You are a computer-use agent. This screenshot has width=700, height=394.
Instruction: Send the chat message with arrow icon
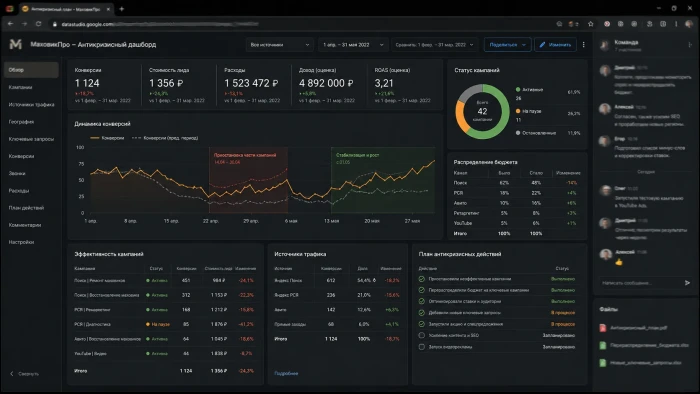[687, 282]
